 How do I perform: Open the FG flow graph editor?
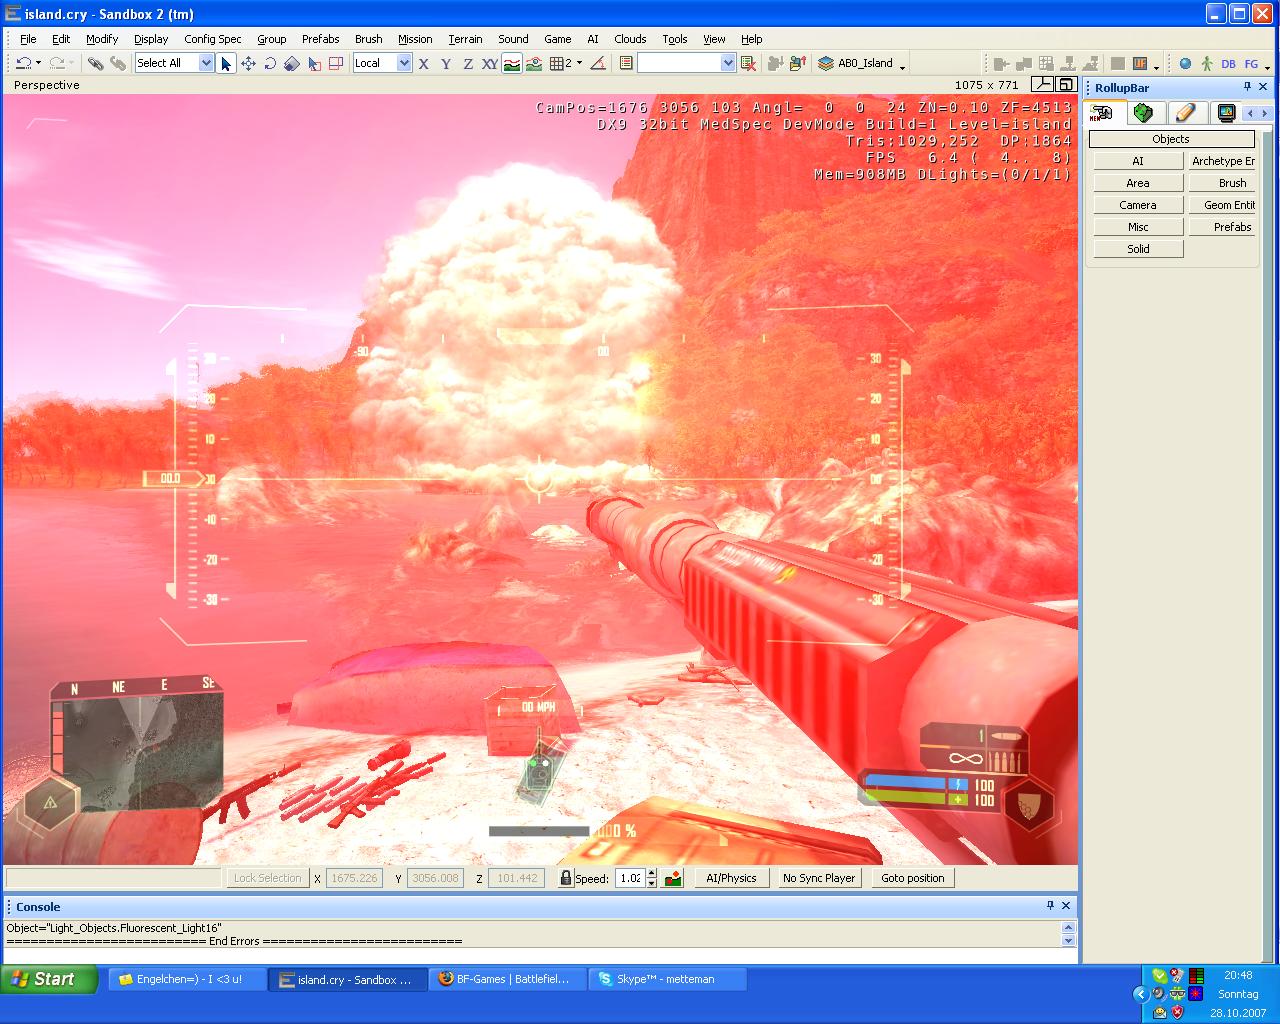click(1251, 63)
